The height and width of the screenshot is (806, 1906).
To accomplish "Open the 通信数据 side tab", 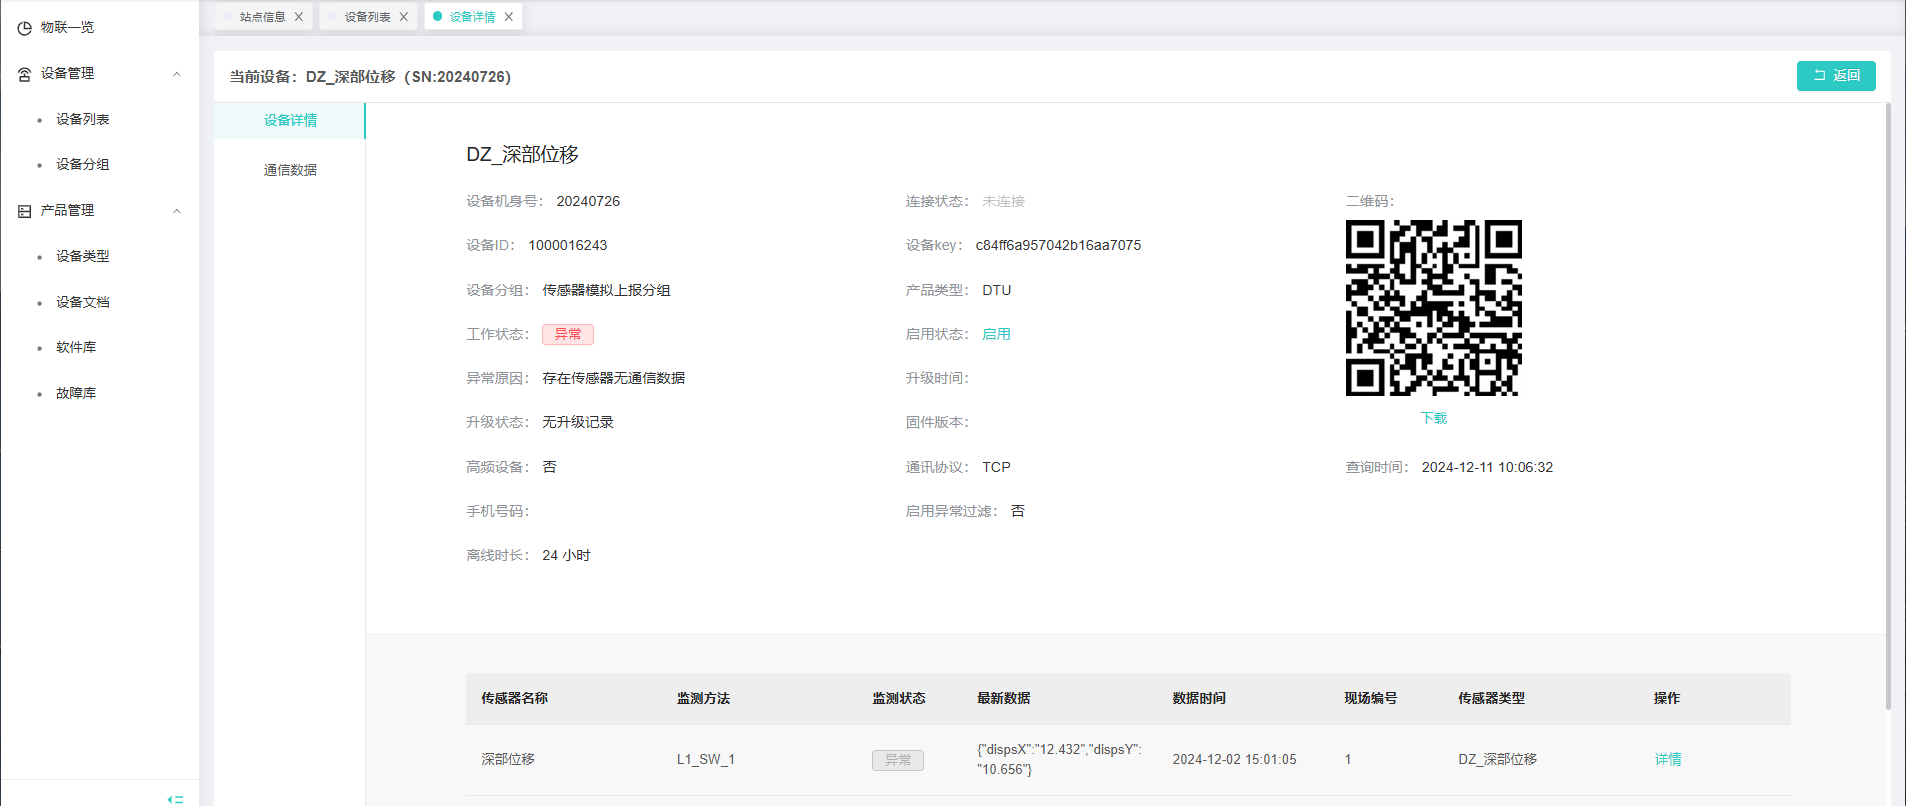I will coord(290,170).
